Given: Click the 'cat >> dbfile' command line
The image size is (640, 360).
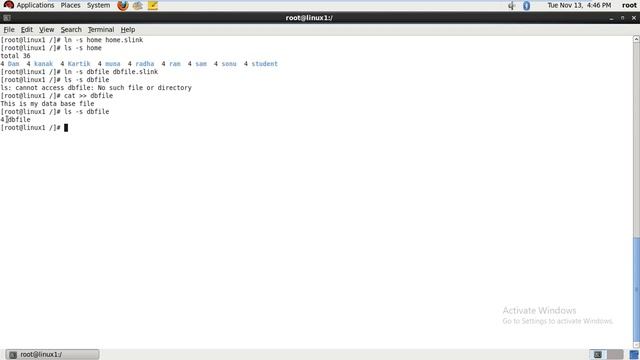Looking at the screenshot, I should pos(89,96).
